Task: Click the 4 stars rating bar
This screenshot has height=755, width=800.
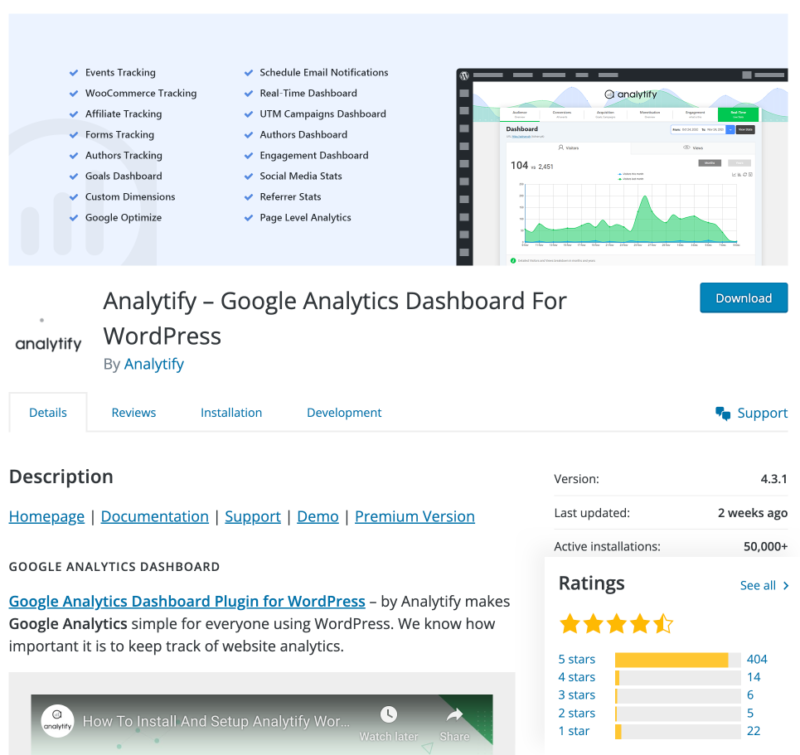Action: [x=678, y=677]
